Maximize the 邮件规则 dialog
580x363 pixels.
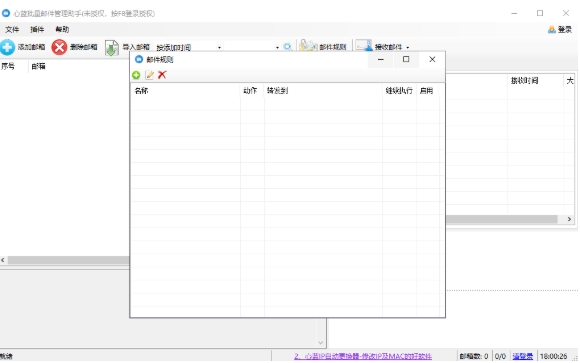click(406, 59)
